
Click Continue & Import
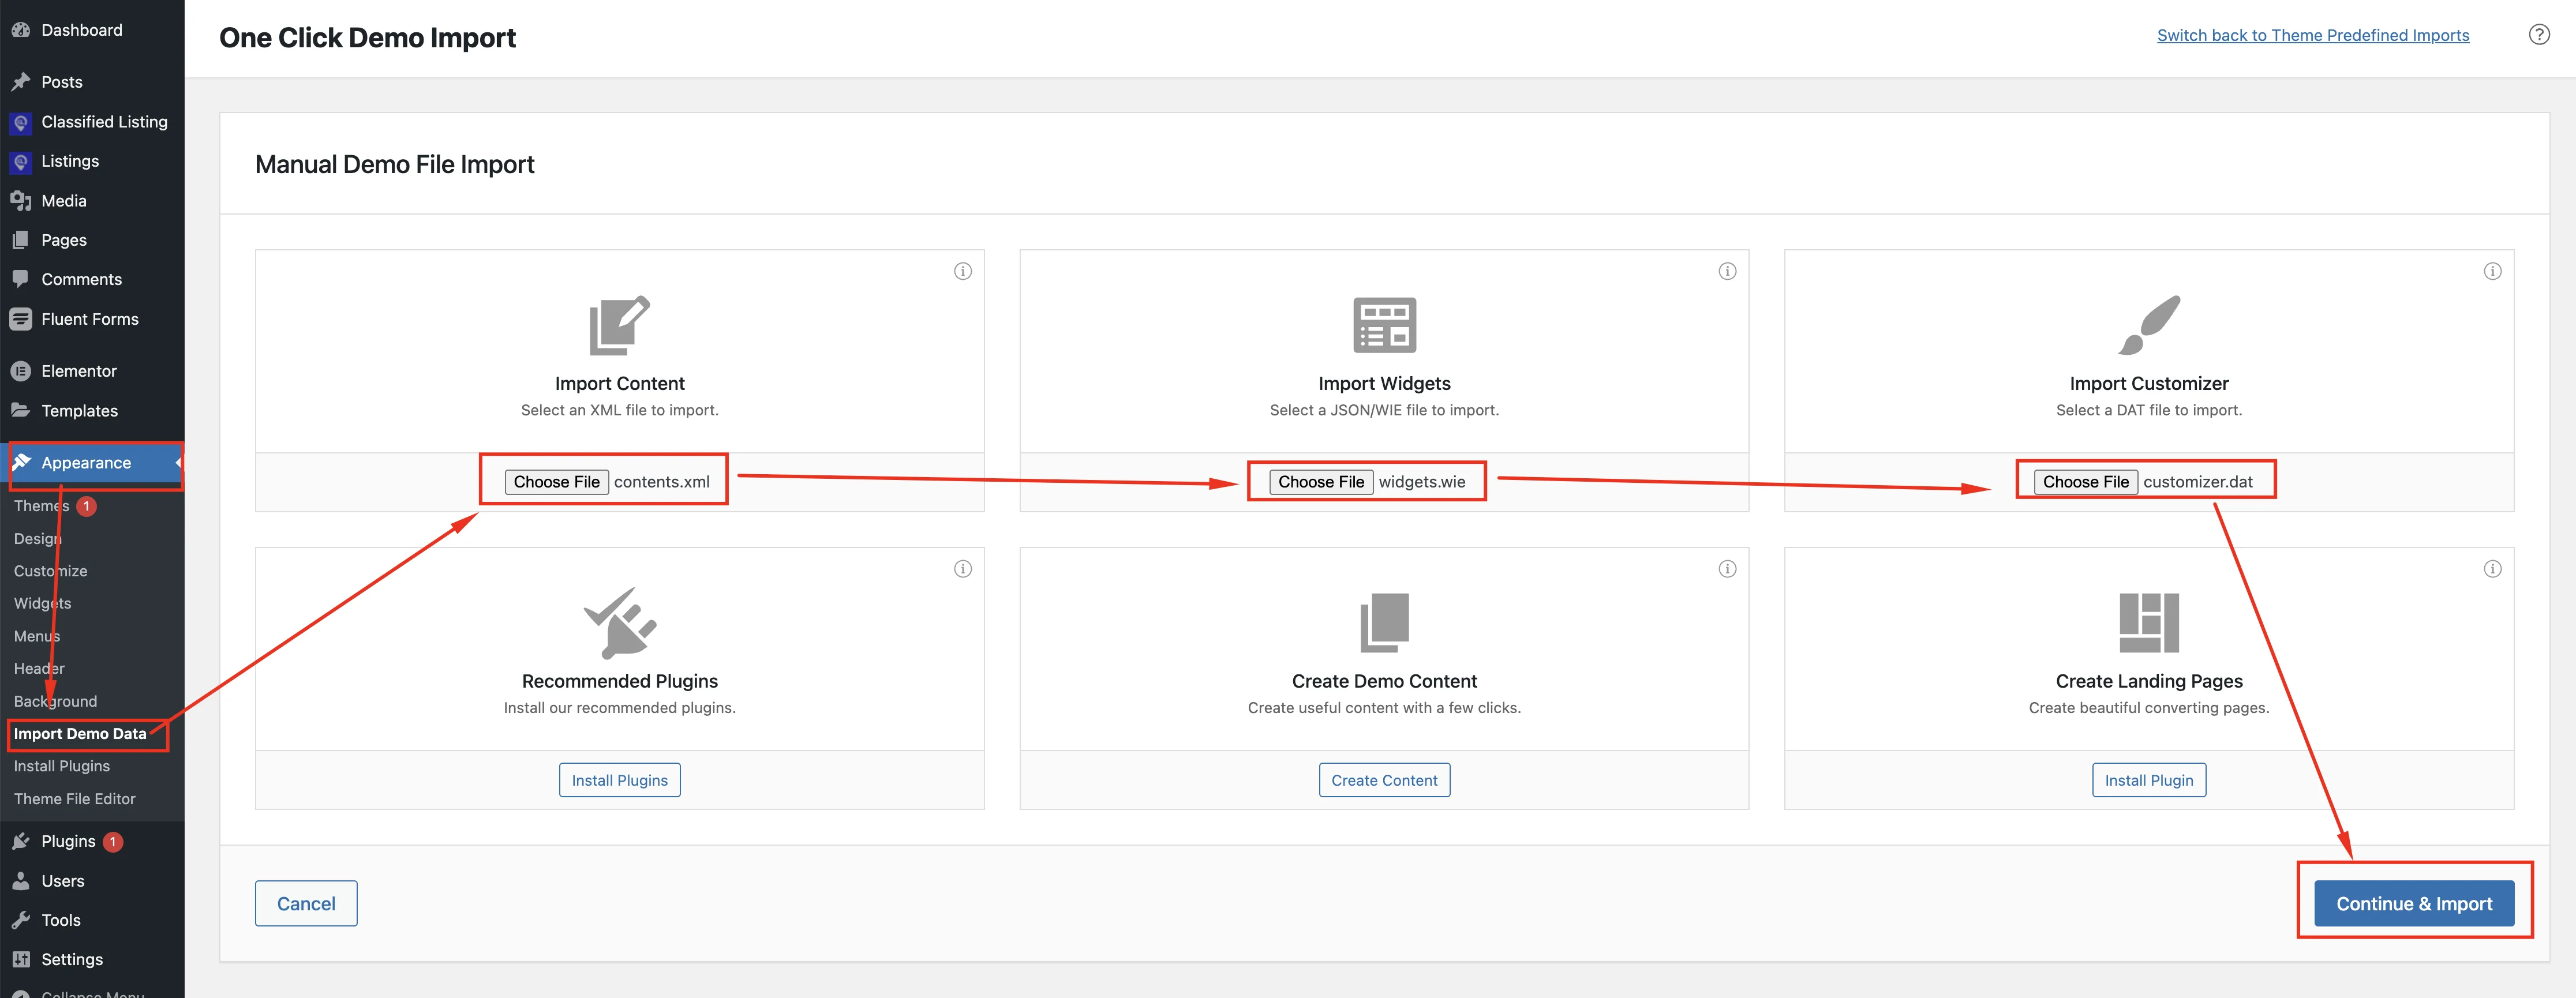(2413, 903)
